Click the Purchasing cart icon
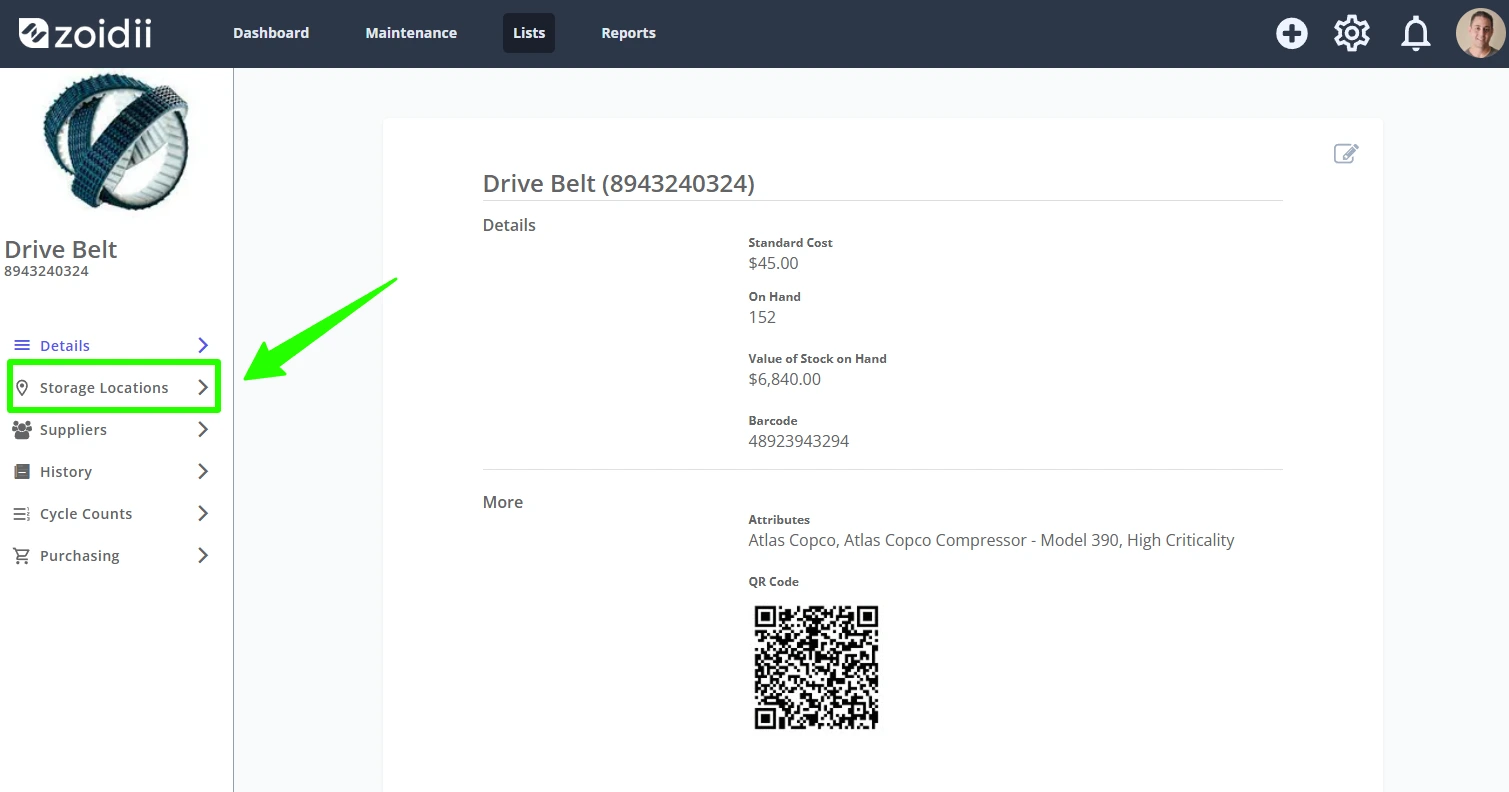 click(22, 556)
